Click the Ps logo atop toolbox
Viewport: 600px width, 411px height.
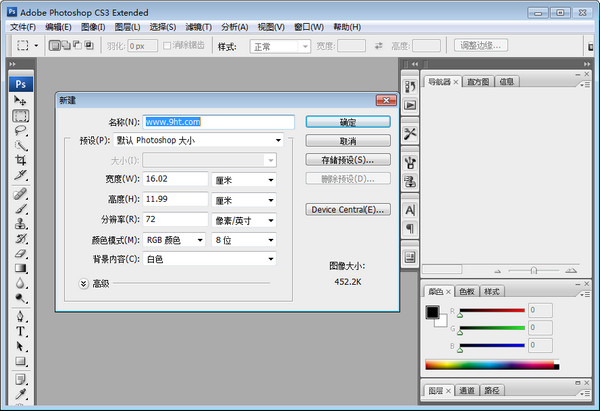(x=21, y=84)
